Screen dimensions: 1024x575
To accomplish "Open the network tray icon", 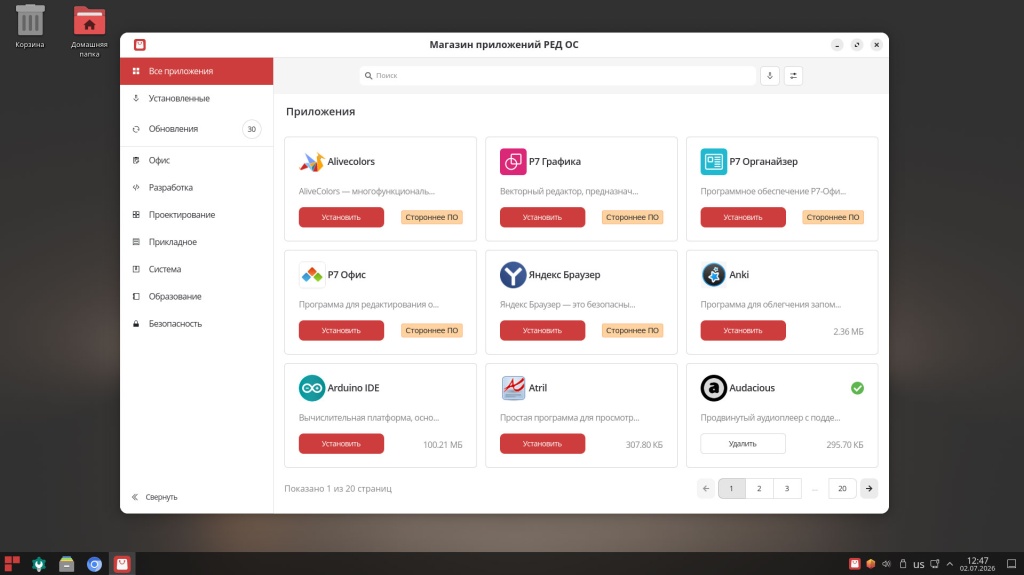I will 935,564.
